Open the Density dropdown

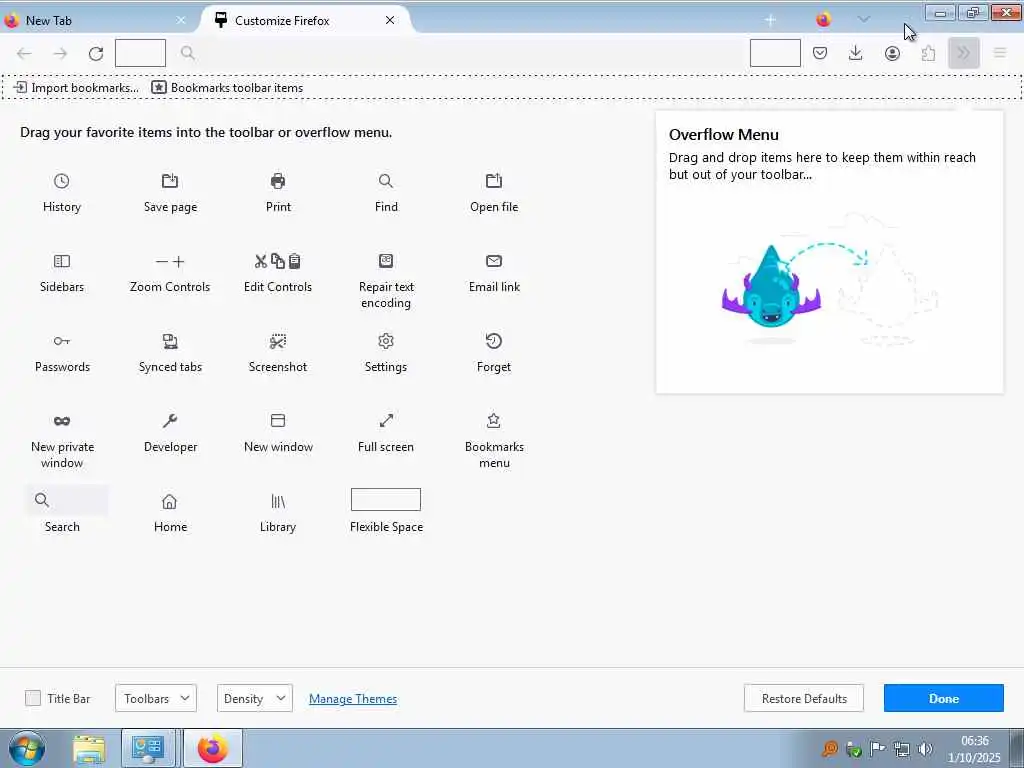(x=255, y=698)
